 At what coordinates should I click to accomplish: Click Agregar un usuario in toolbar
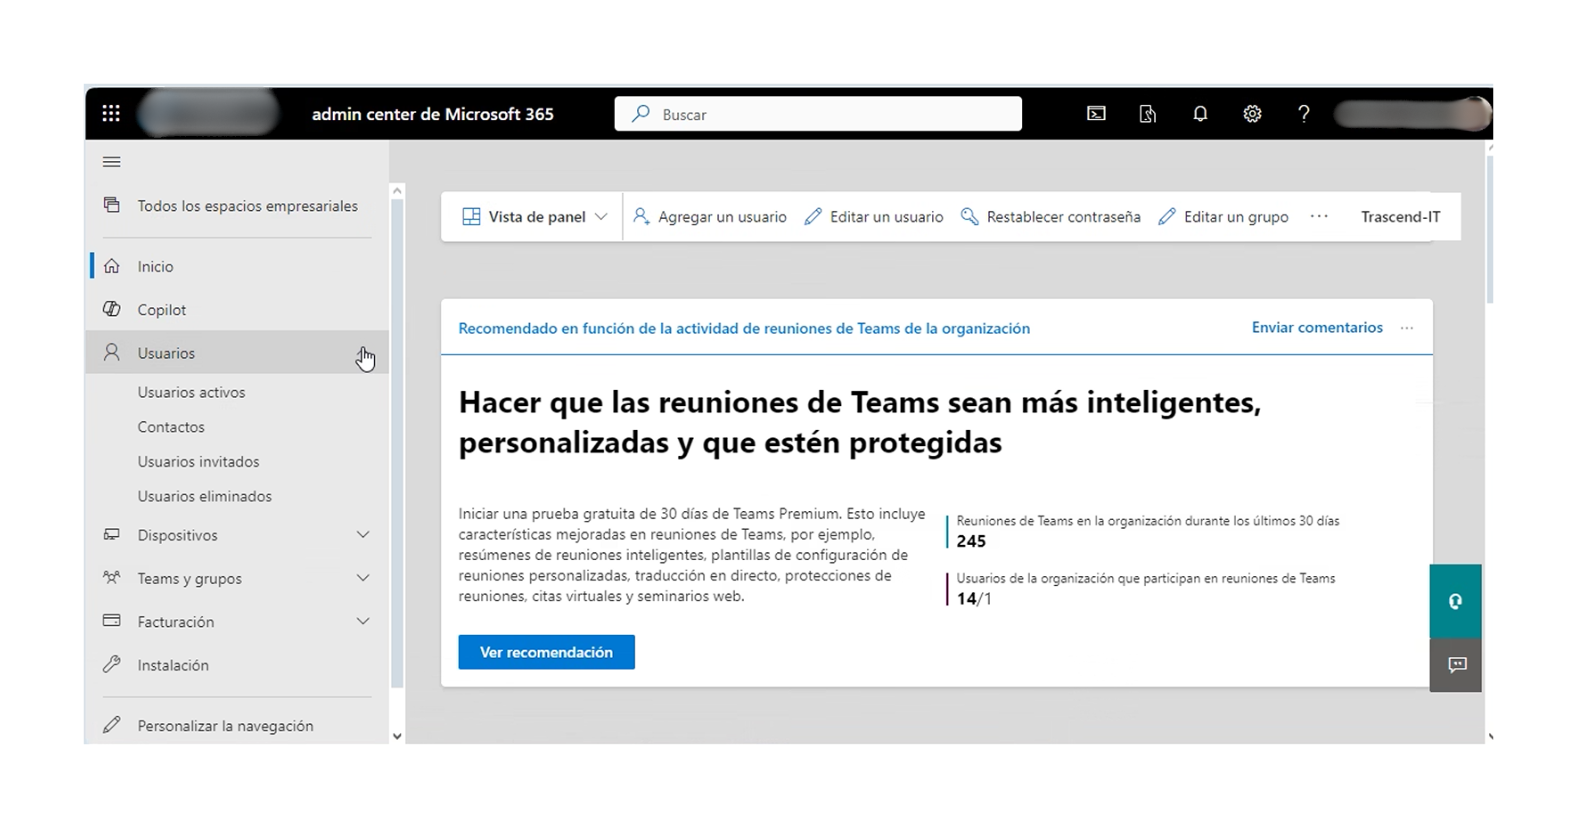click(710, 217)
